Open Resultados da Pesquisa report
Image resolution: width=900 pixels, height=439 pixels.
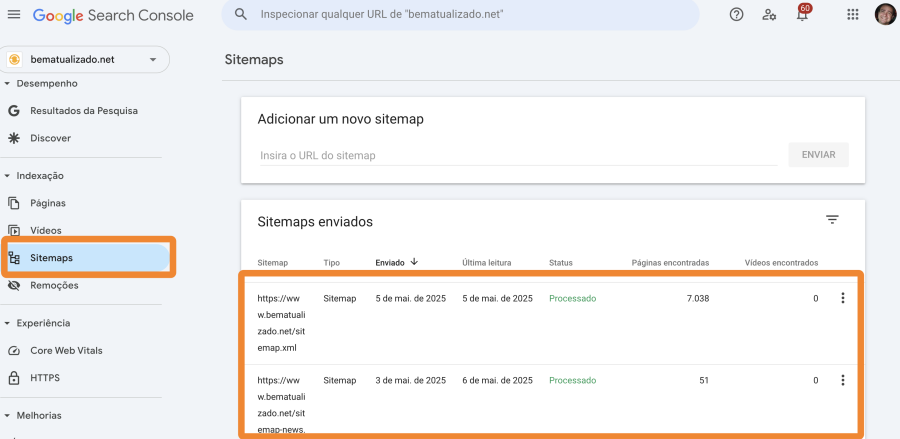[85, 111]
